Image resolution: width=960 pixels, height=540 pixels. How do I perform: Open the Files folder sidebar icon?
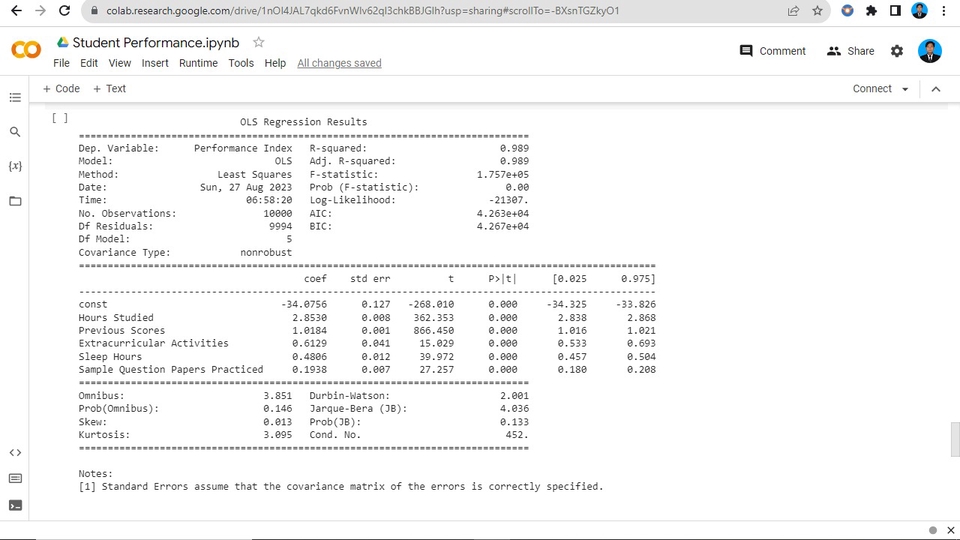[x=15, y=201]
